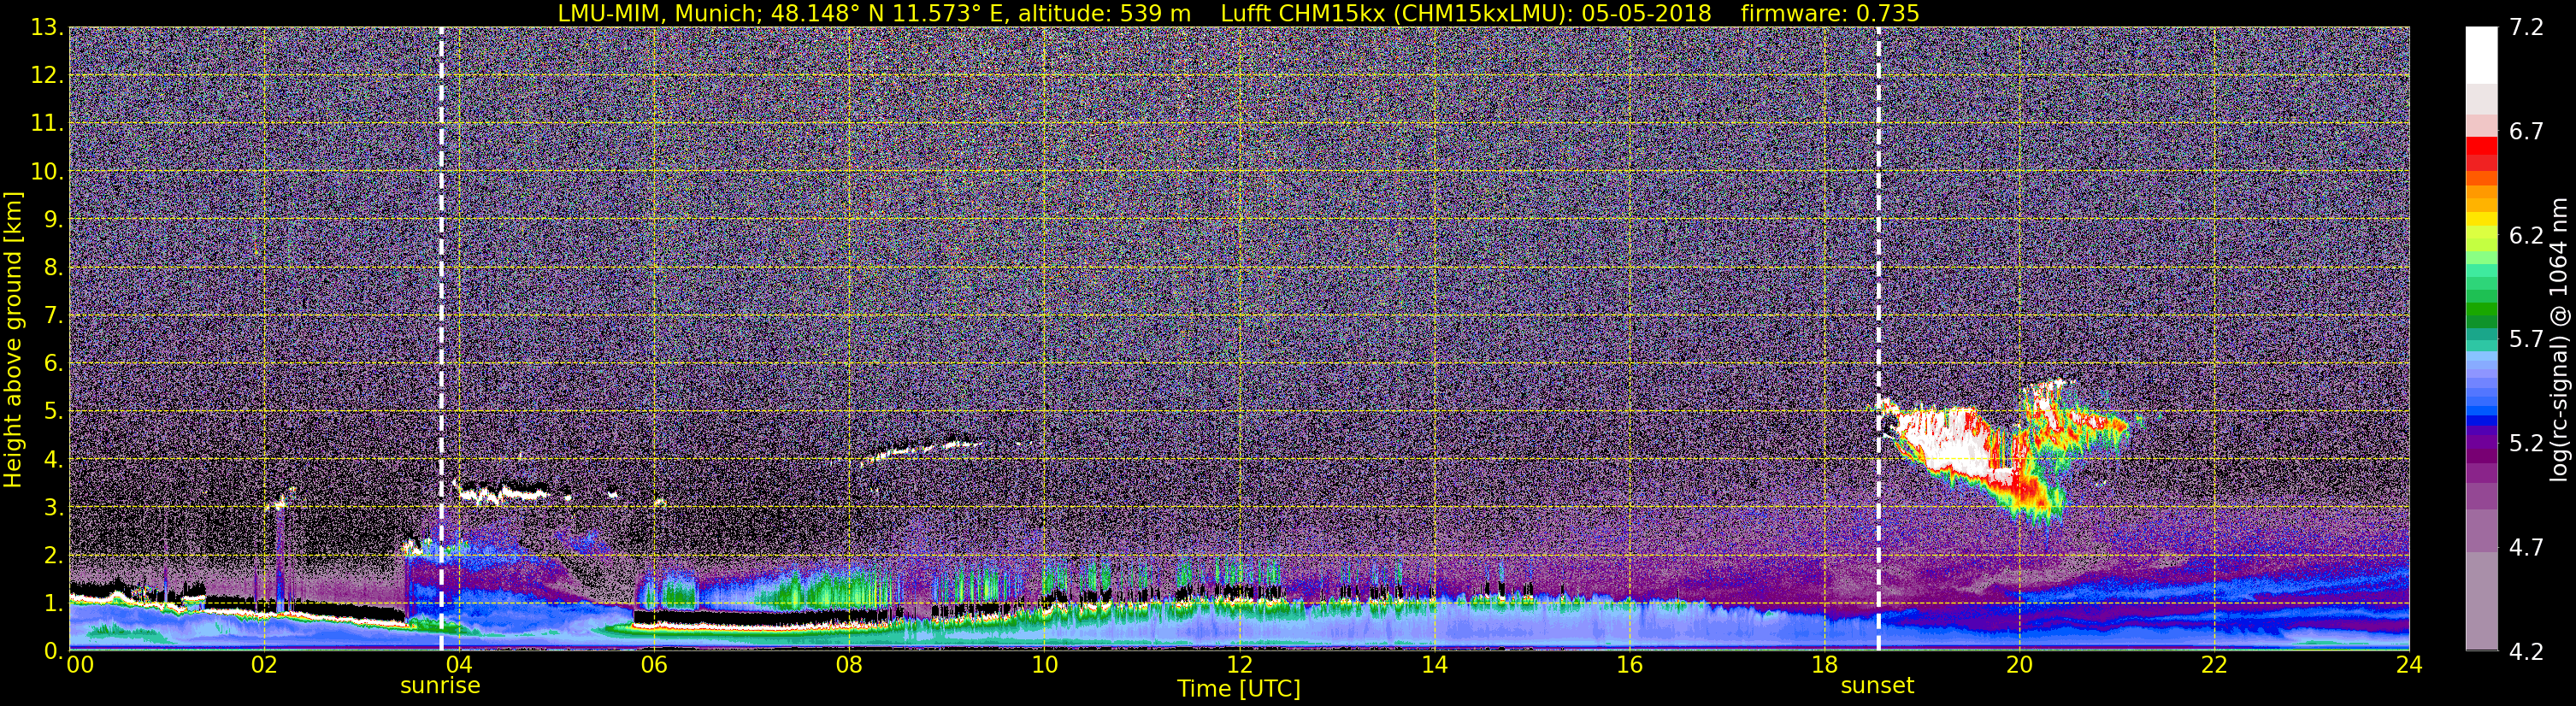Click the time axis tick label '04'

tap(458, 665)
